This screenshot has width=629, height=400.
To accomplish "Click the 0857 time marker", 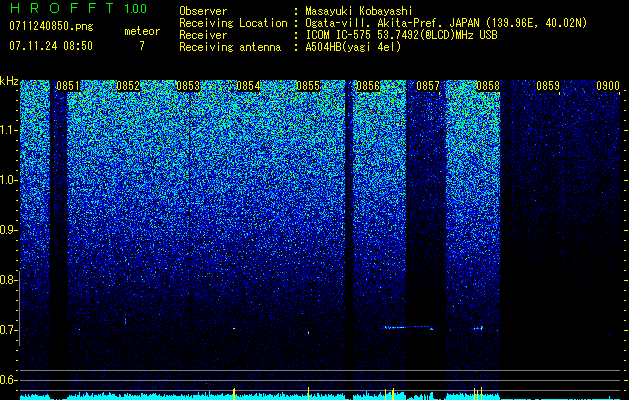I will coord(428,86).
